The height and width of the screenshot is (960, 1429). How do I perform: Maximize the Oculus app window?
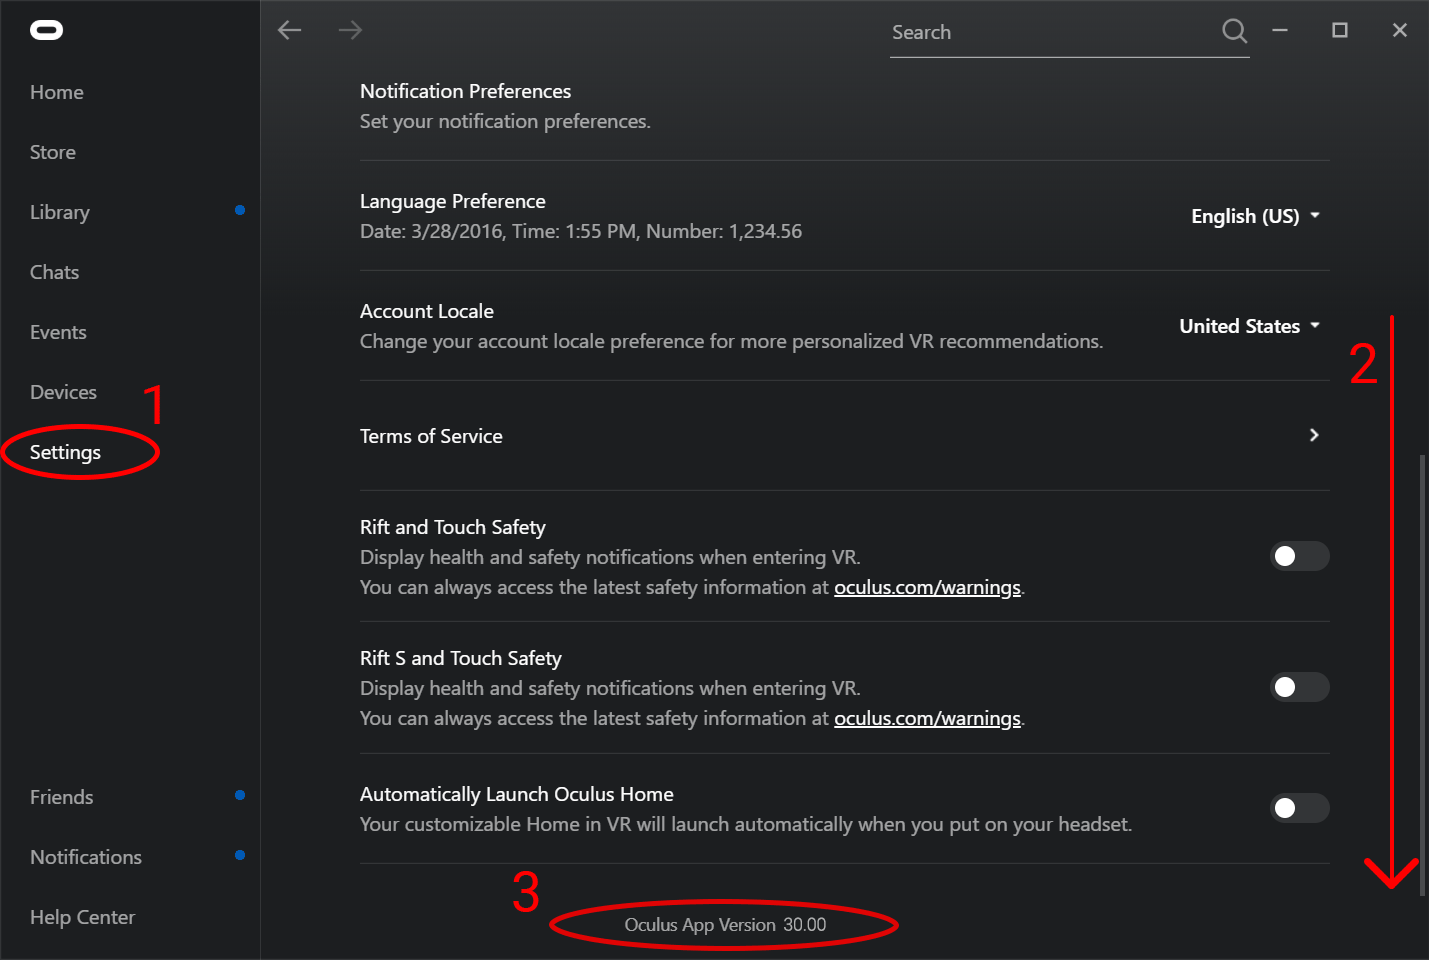(x=1340, y=30)
